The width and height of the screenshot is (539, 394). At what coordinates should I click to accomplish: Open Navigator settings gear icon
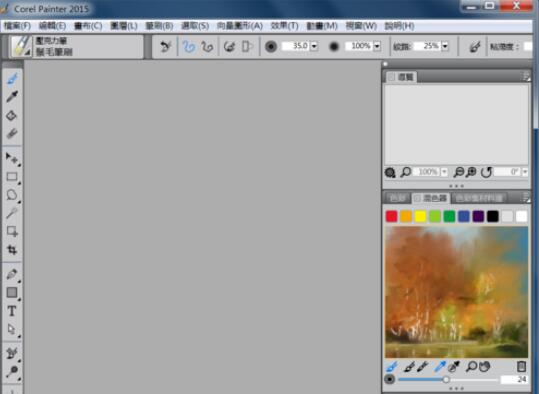[x=390, y=172]
